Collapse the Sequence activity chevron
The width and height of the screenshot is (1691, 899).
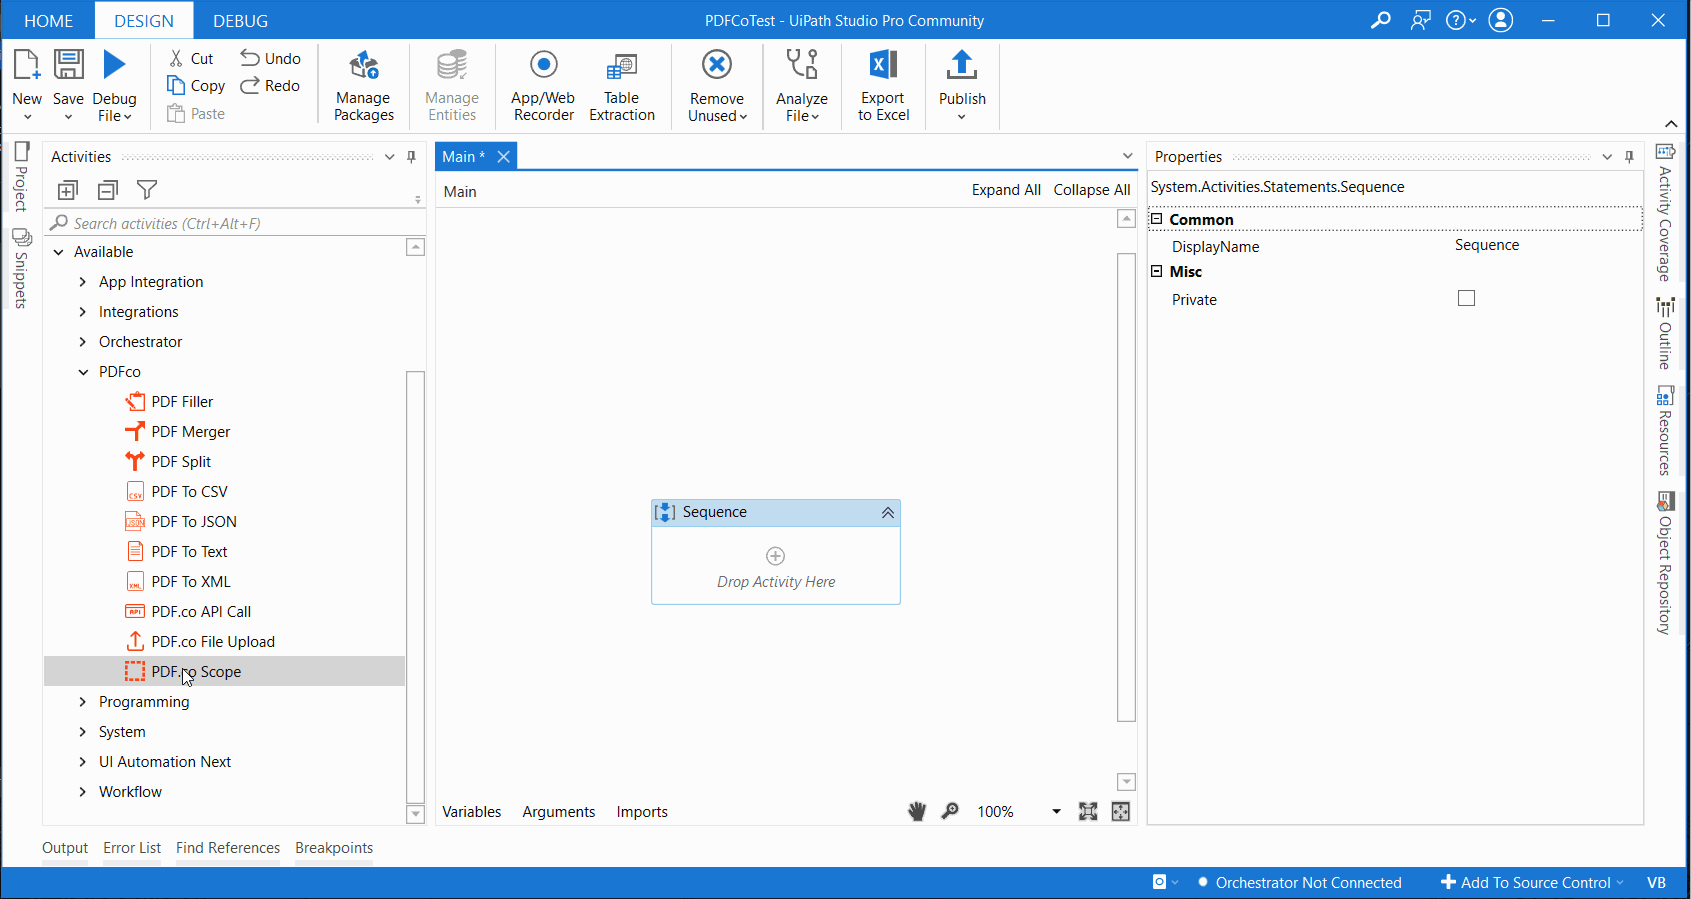click(887, 512)
